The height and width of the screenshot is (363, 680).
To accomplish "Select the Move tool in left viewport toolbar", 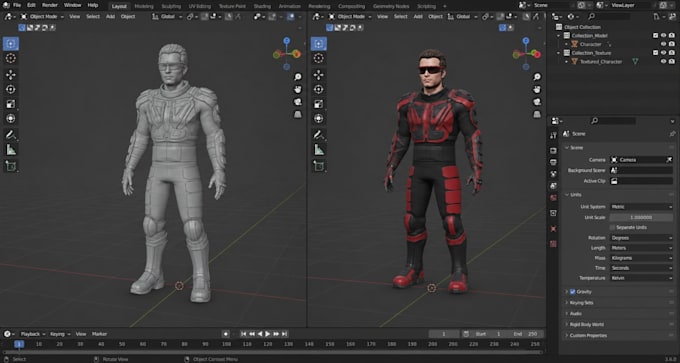I will point(11,75).
